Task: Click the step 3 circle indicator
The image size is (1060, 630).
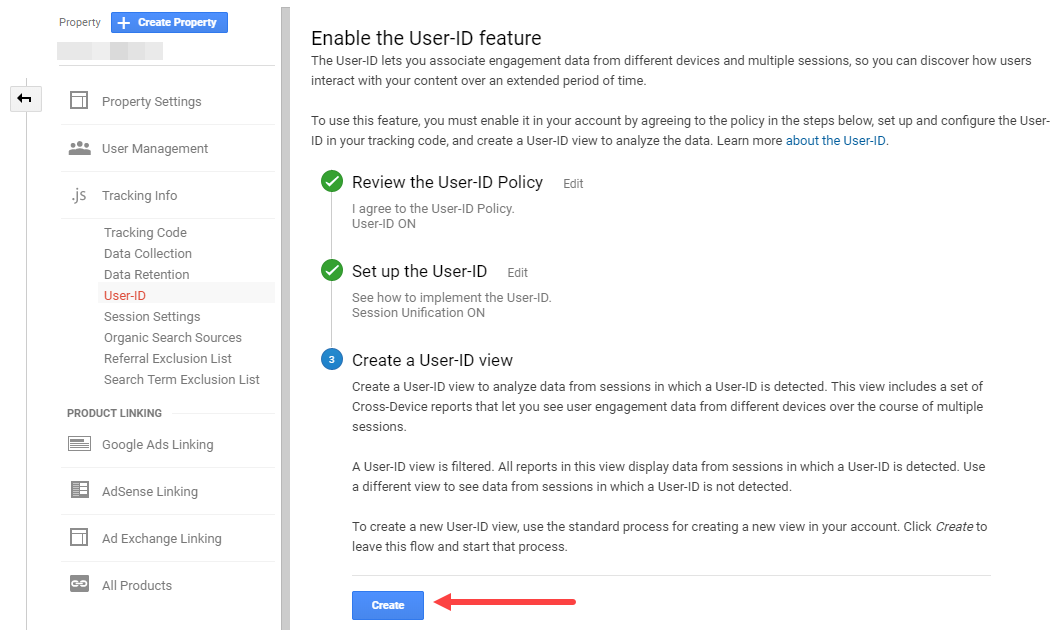Action: [x=331, y=360]
